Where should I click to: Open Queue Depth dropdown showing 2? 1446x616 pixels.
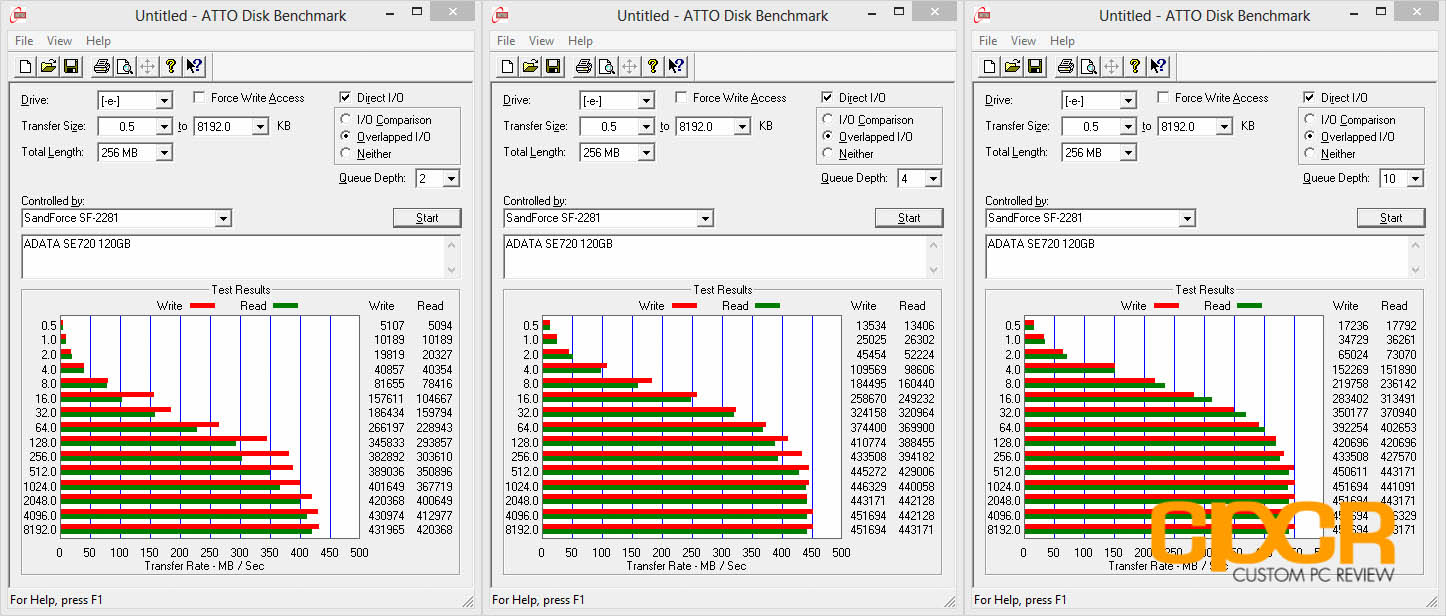pyautogui.click(x=451, y=178)
